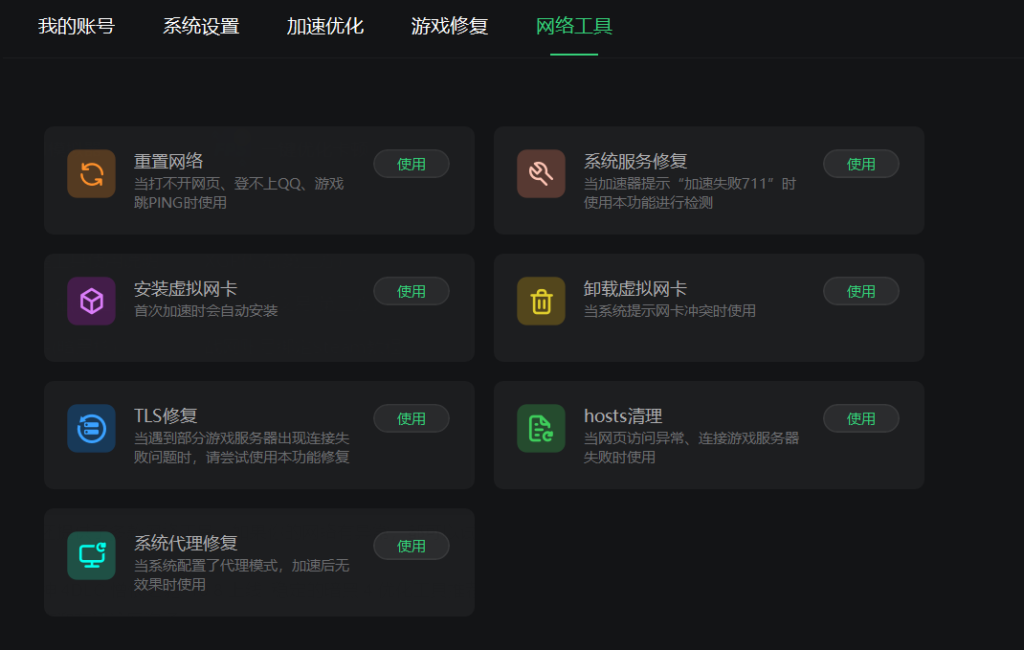
Task: Click 使用 for hosts清理
Action: pyautogui.click(x=861, y=419)
